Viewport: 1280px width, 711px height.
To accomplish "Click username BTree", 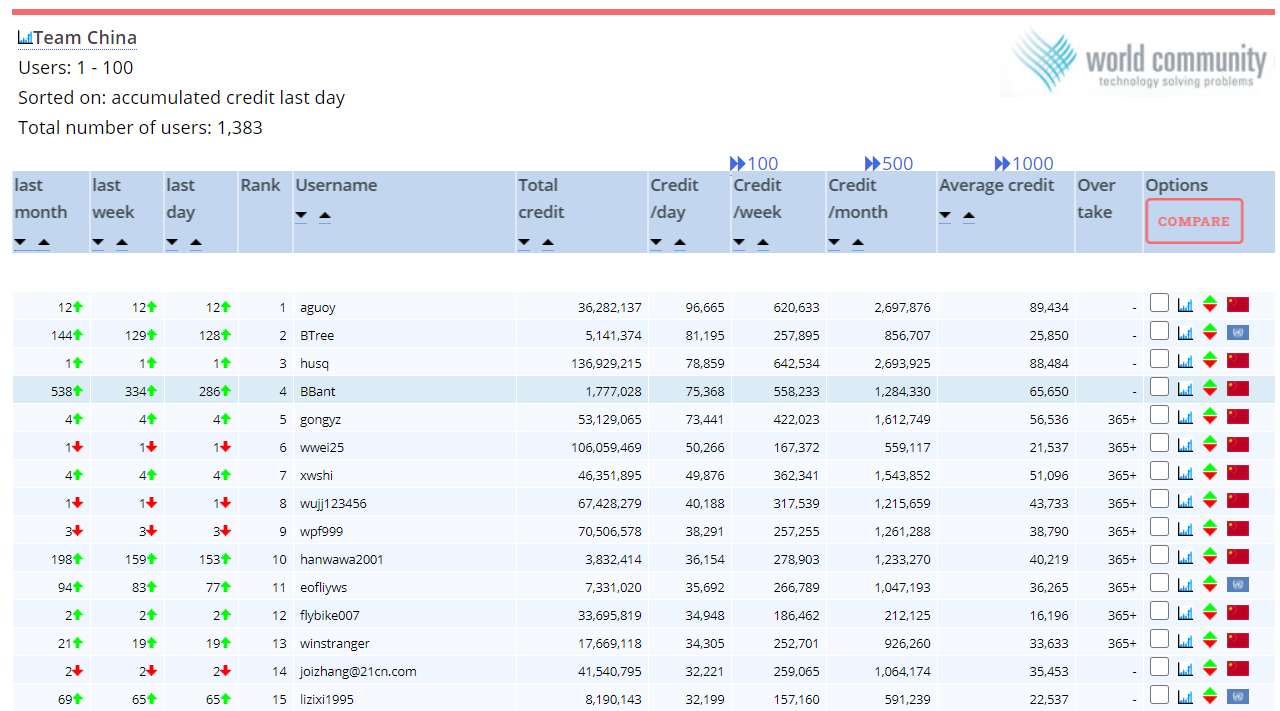I will tap(317, 335).
